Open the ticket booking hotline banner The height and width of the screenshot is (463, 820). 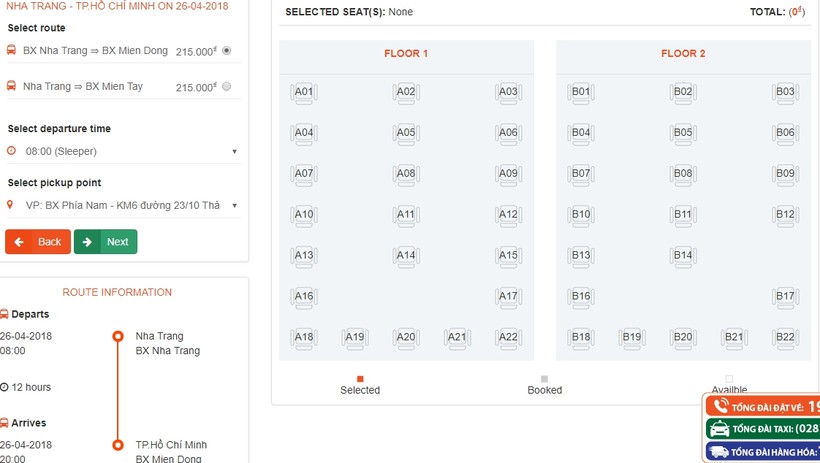click(762, 406)
